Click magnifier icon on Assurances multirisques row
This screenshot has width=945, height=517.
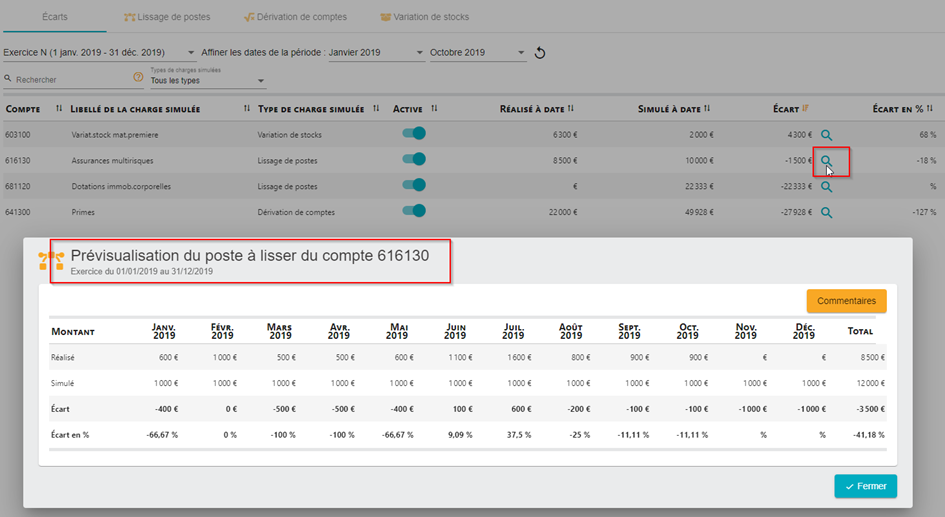pos(826,160)
